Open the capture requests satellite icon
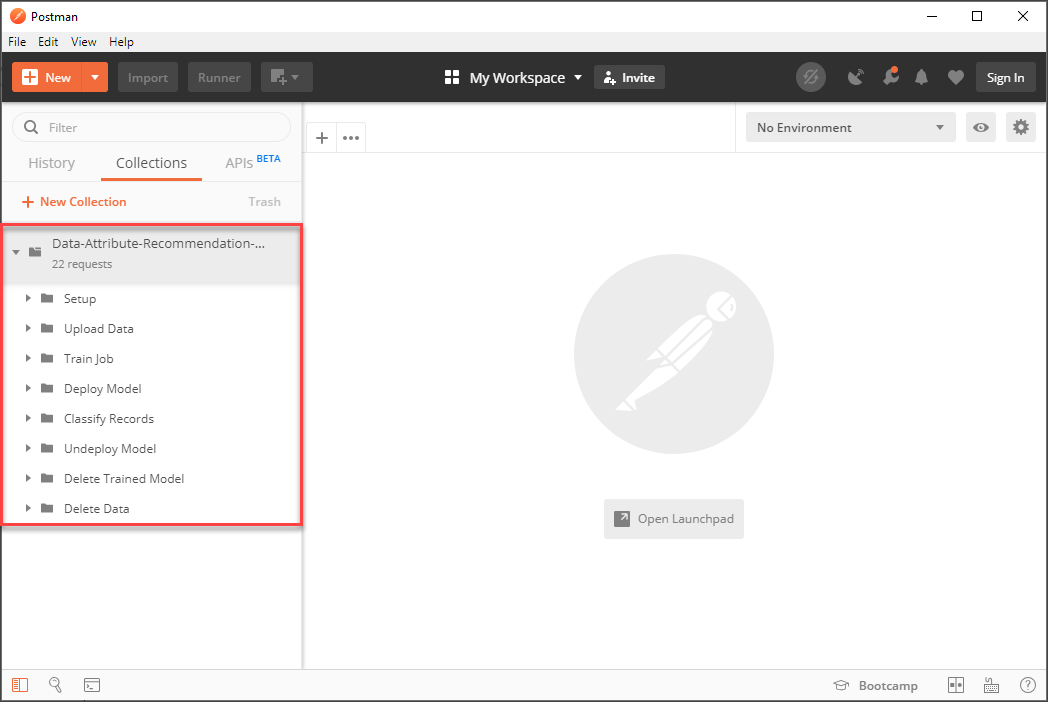This screenshot has width=1048, height=702. point(856,78)
